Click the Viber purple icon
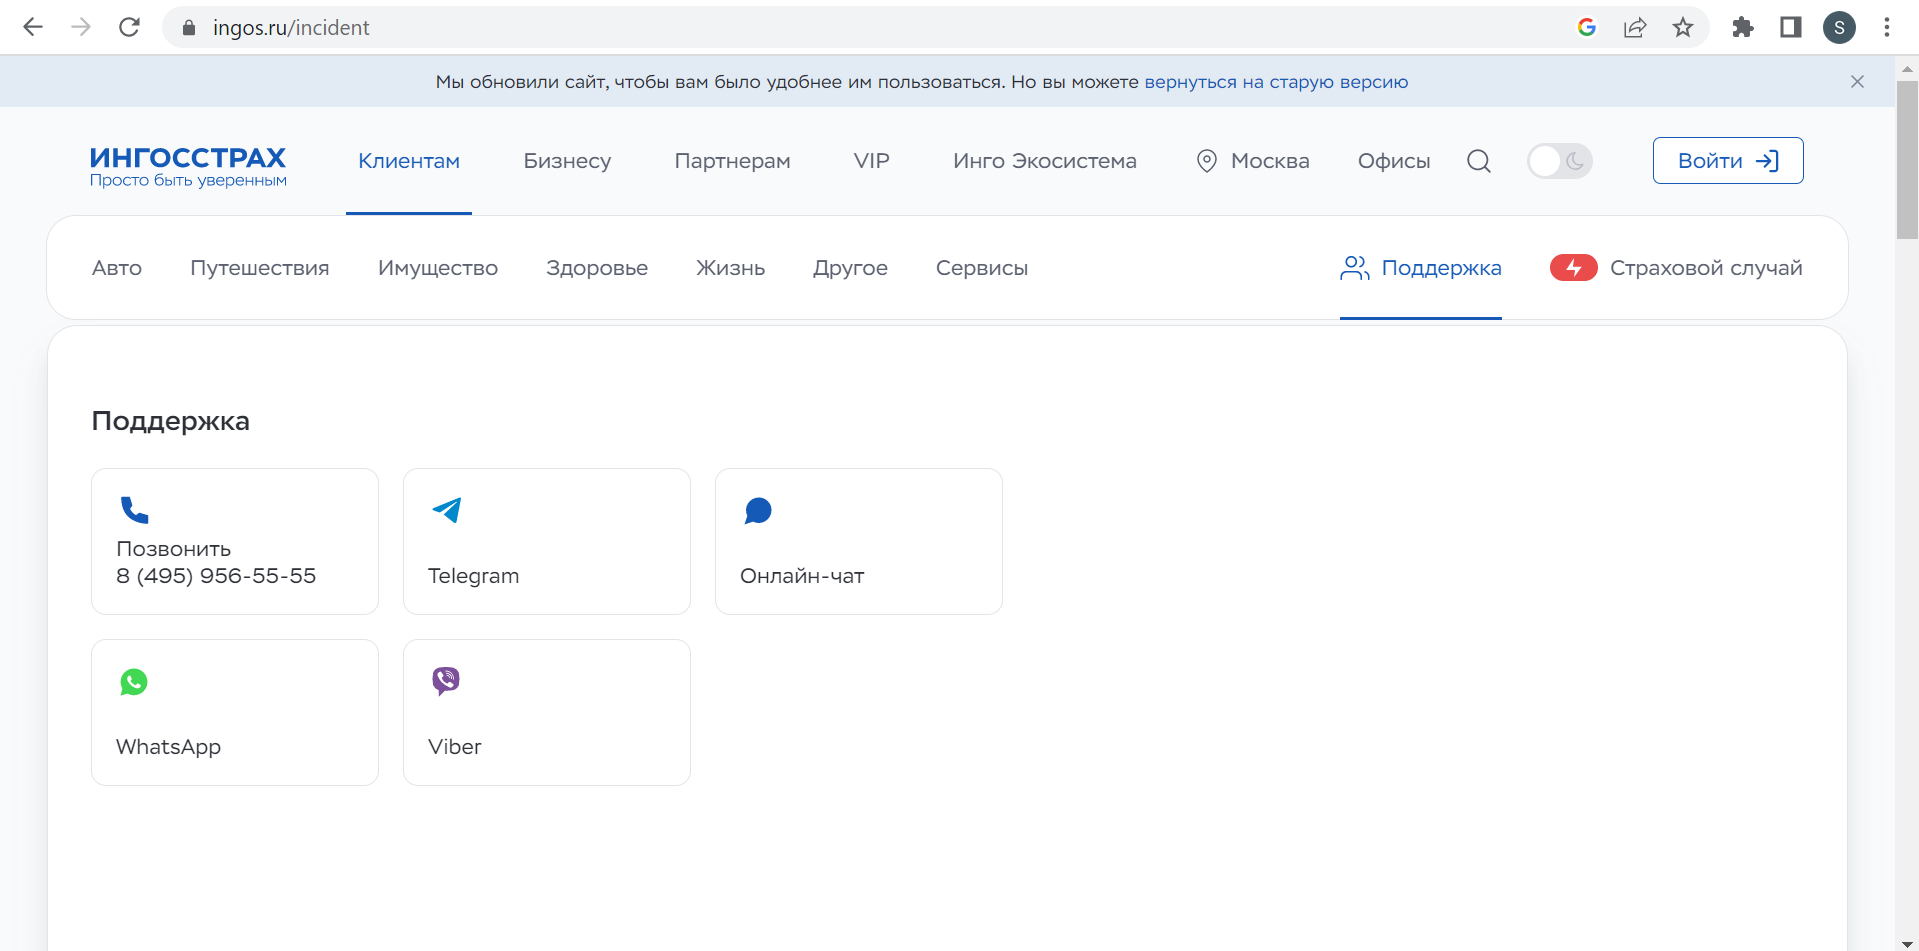 pos(446,681)
